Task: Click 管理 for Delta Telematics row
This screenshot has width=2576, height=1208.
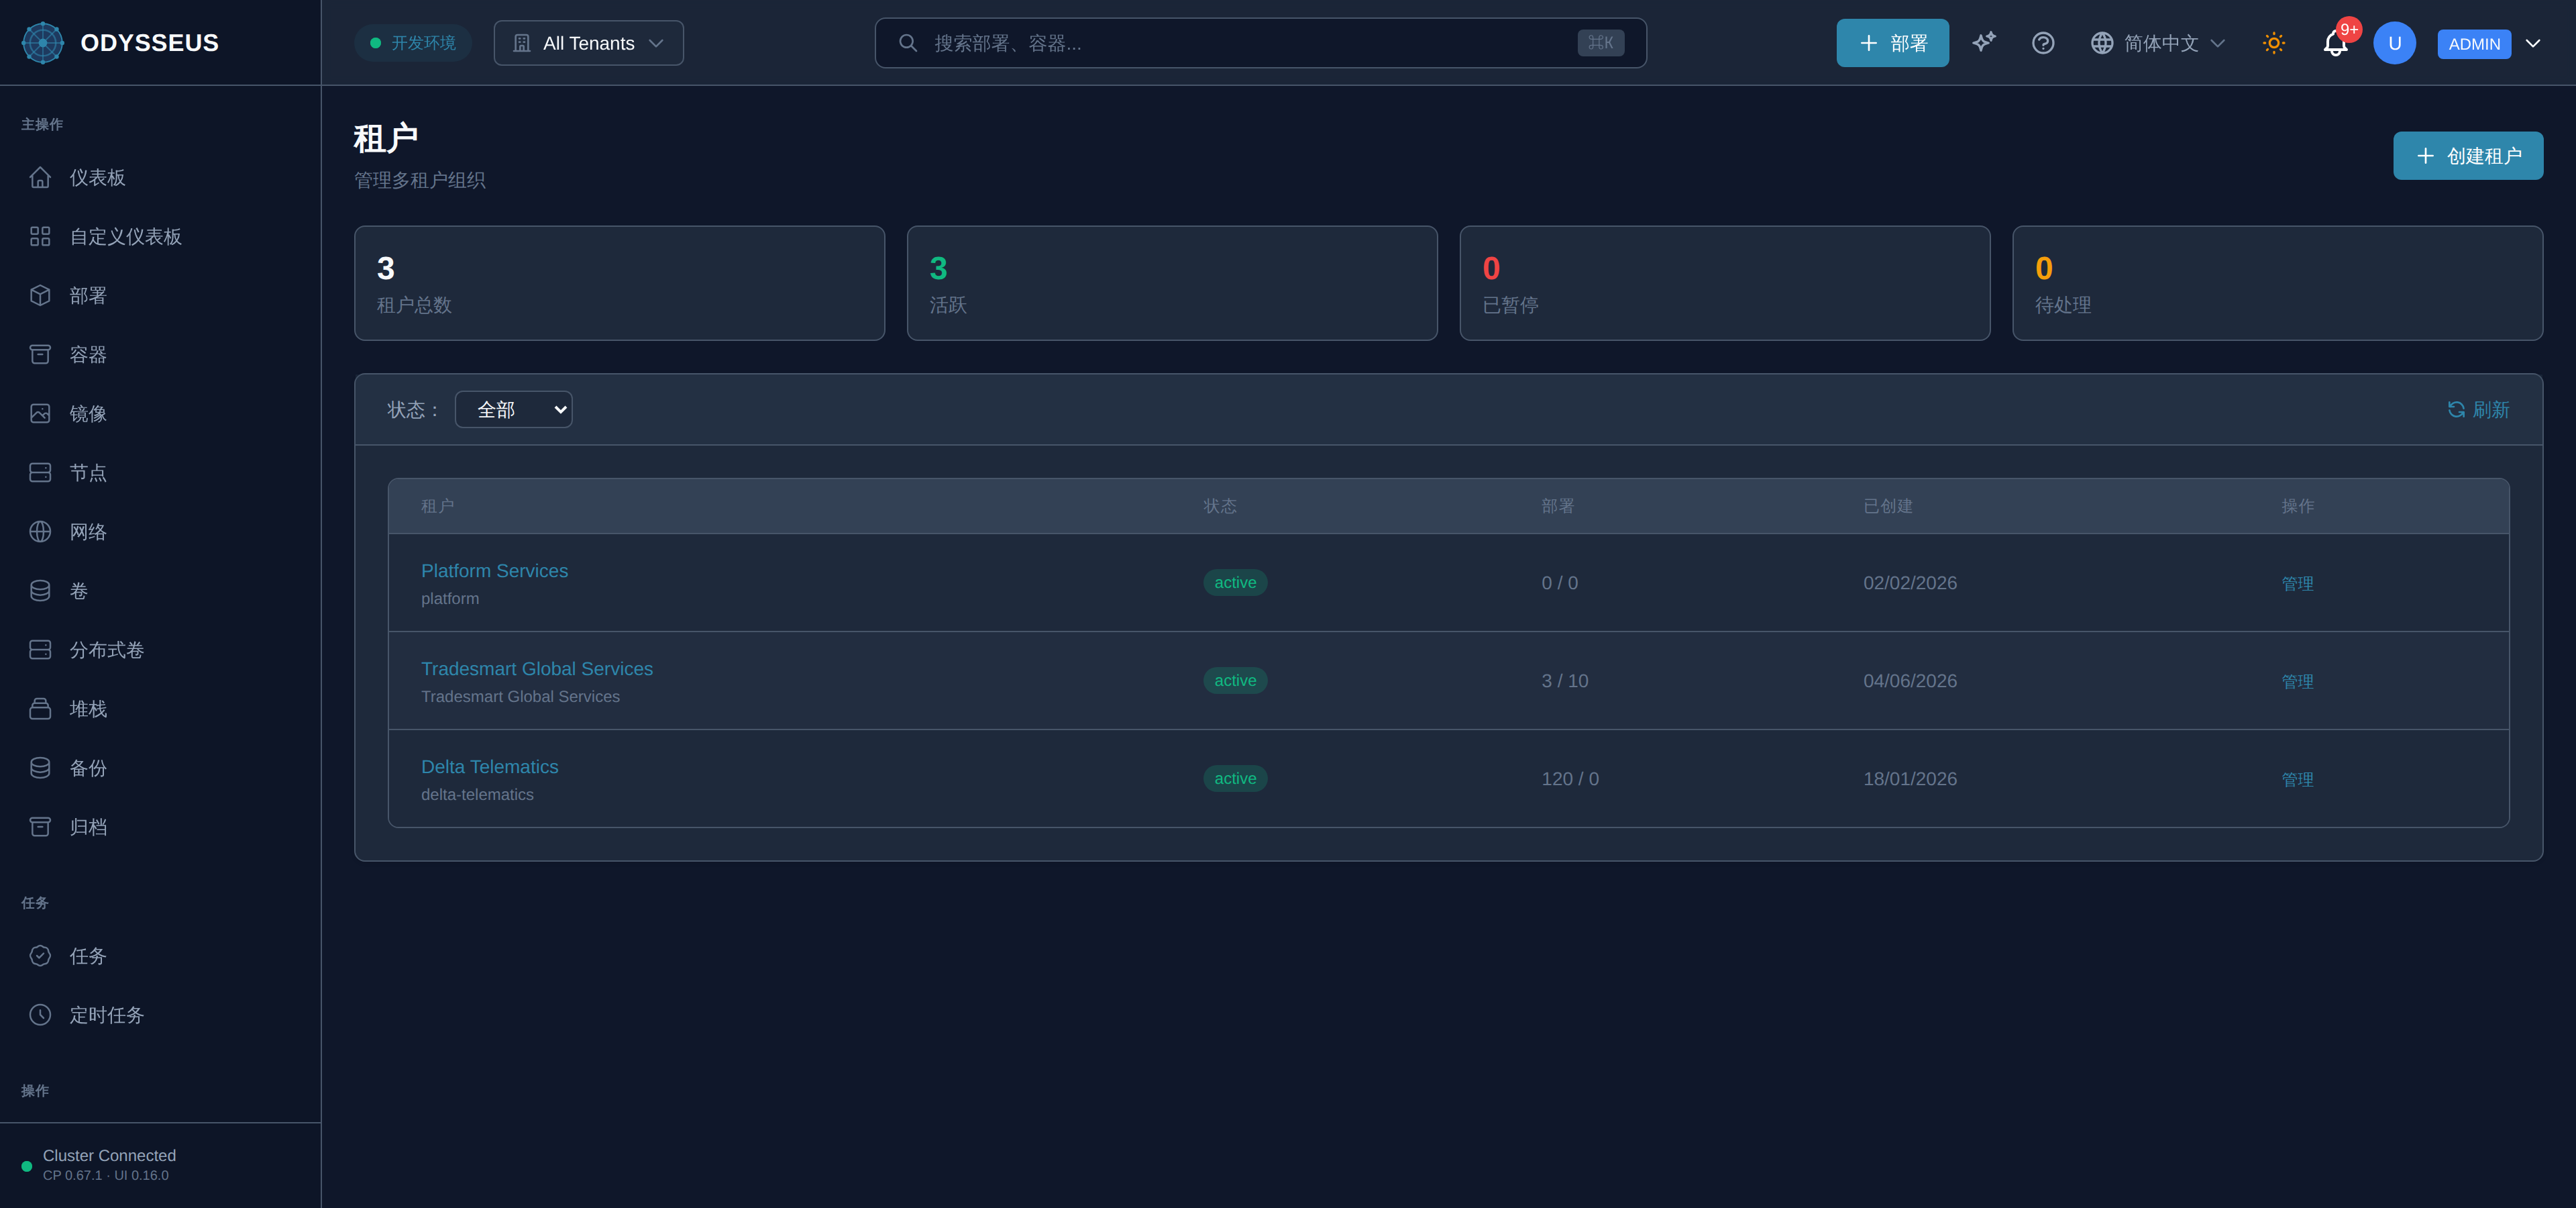Action: [2297, 779]
